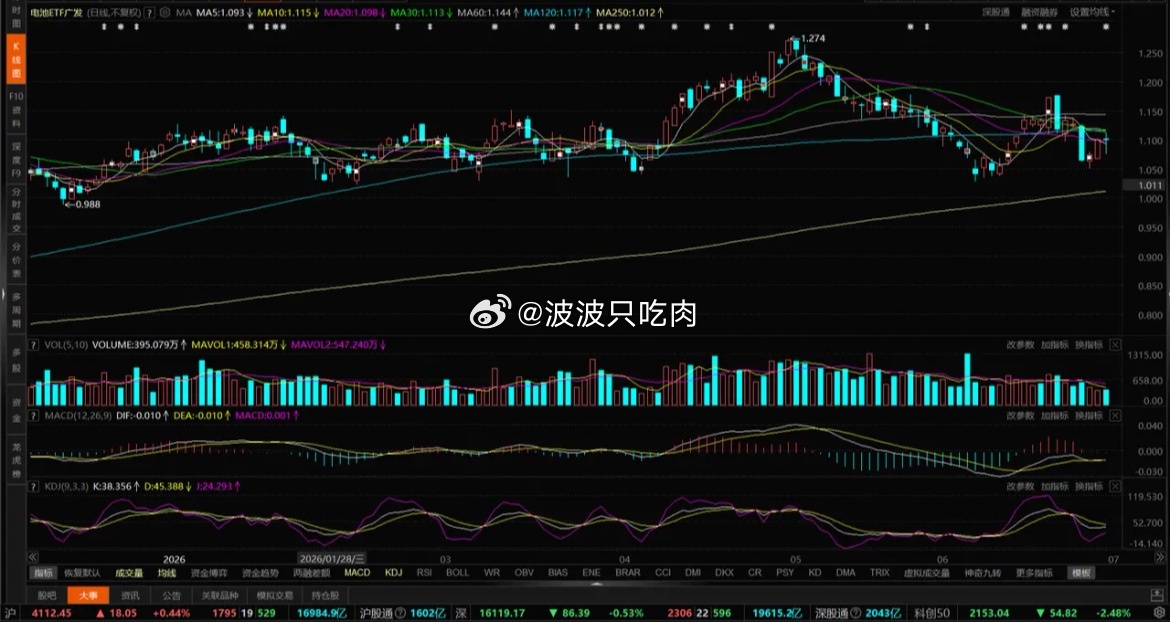Select the TRIX indicator
1170x622 pixels.
click(x=880, y=573)
